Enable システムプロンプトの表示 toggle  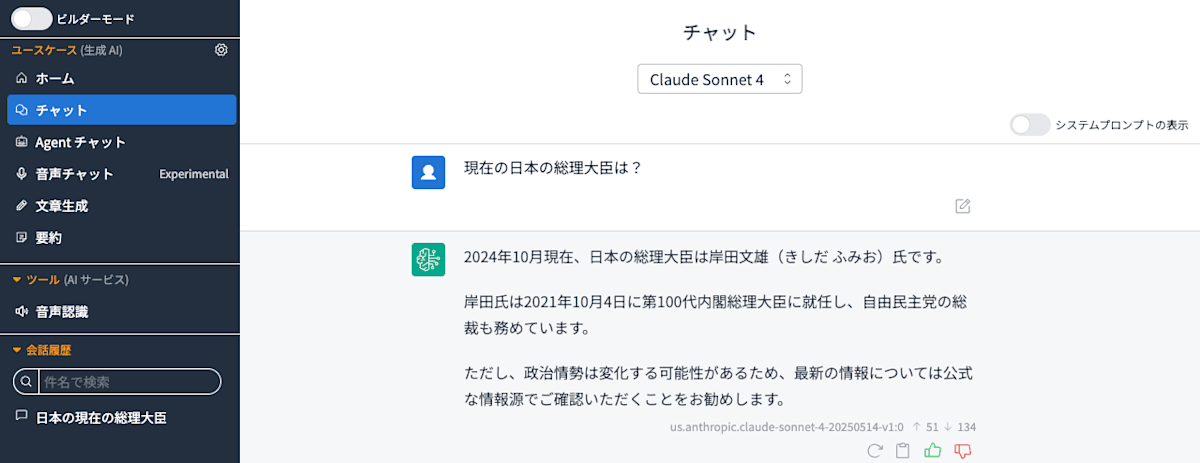click(1029, 125)
